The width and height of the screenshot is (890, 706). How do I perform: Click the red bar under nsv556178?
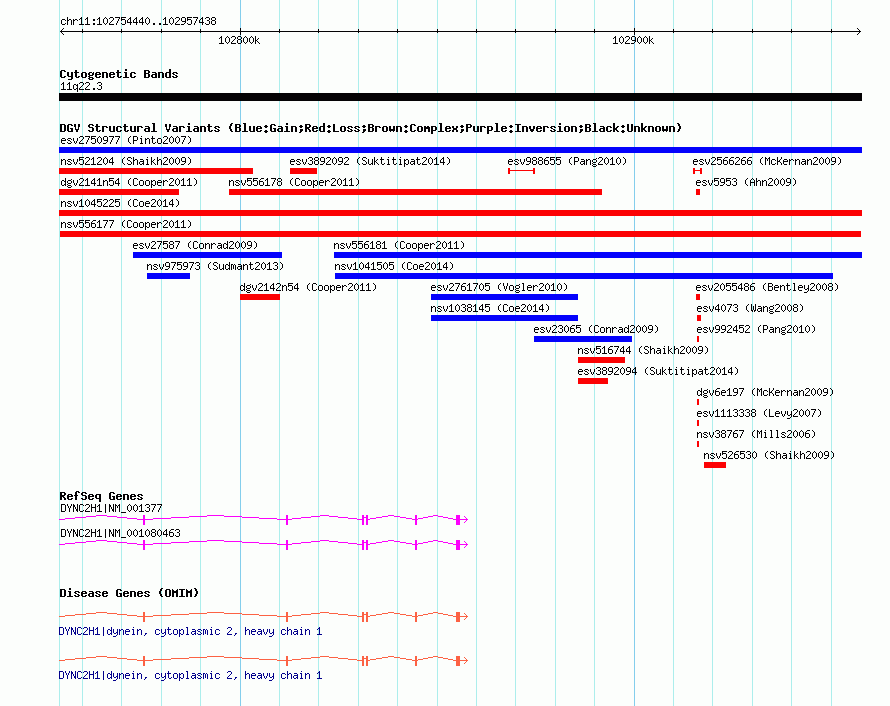(x=415, y=192)
